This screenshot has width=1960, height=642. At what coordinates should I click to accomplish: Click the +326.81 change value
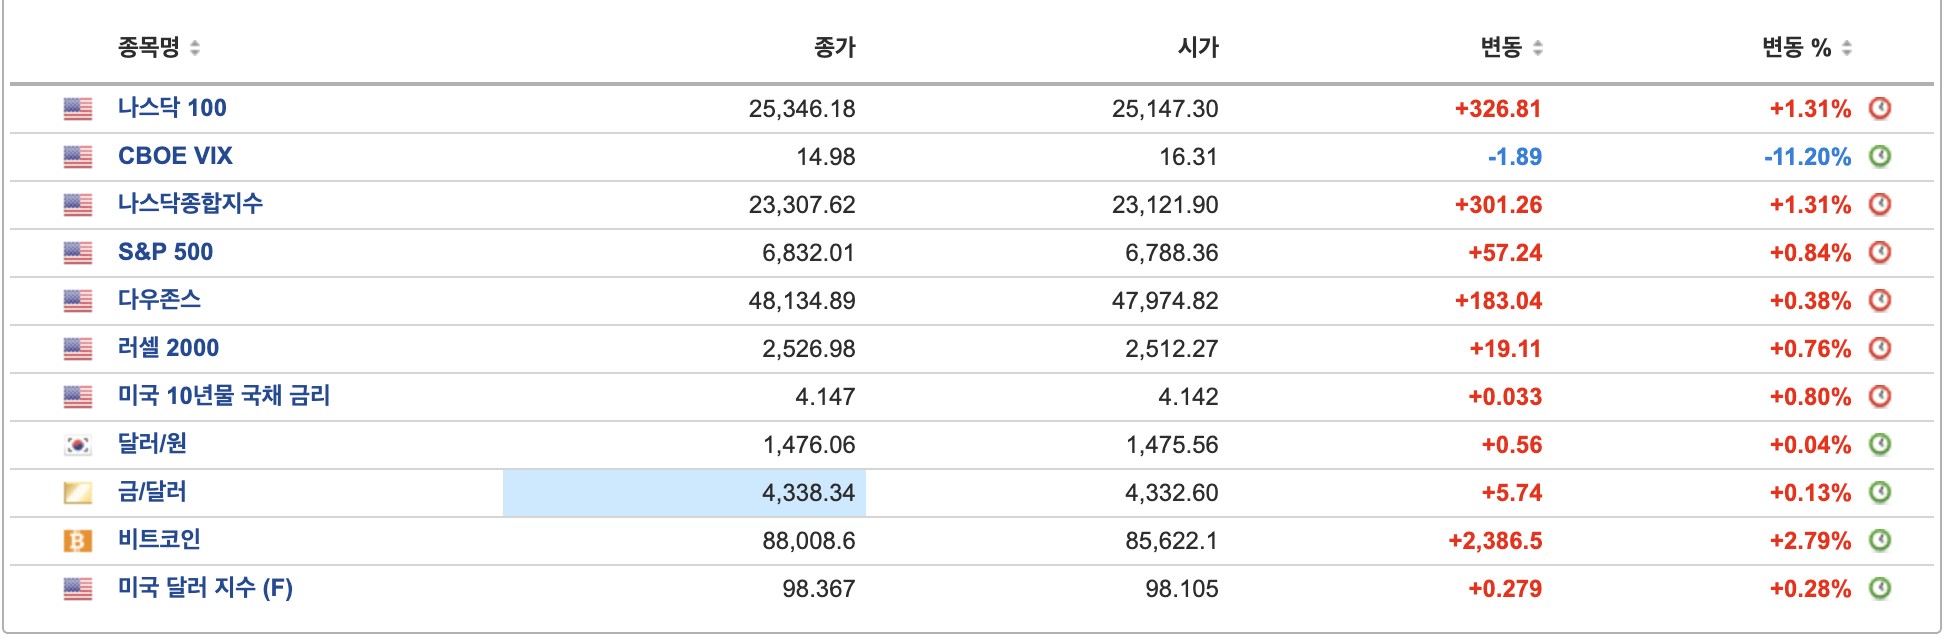[x=1498, y=109]
